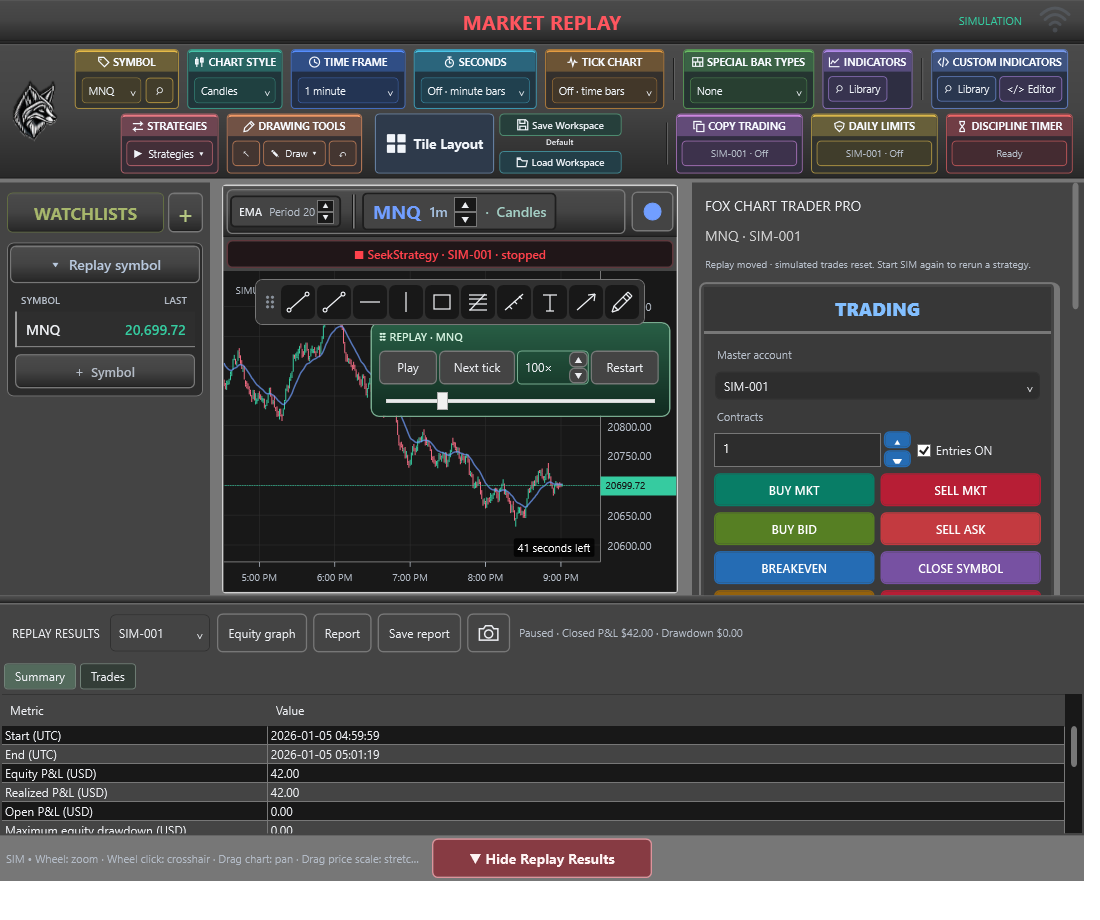This screenshot has width=1100, height=920.
Task: Collapse the Replay symbol watchlist
Action: tap(105, 265)
